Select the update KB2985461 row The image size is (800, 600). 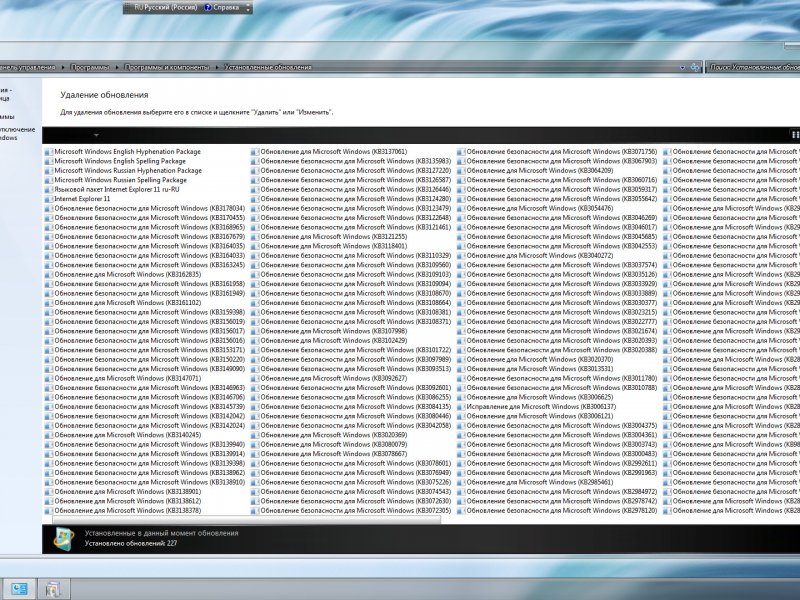(535, 482)
